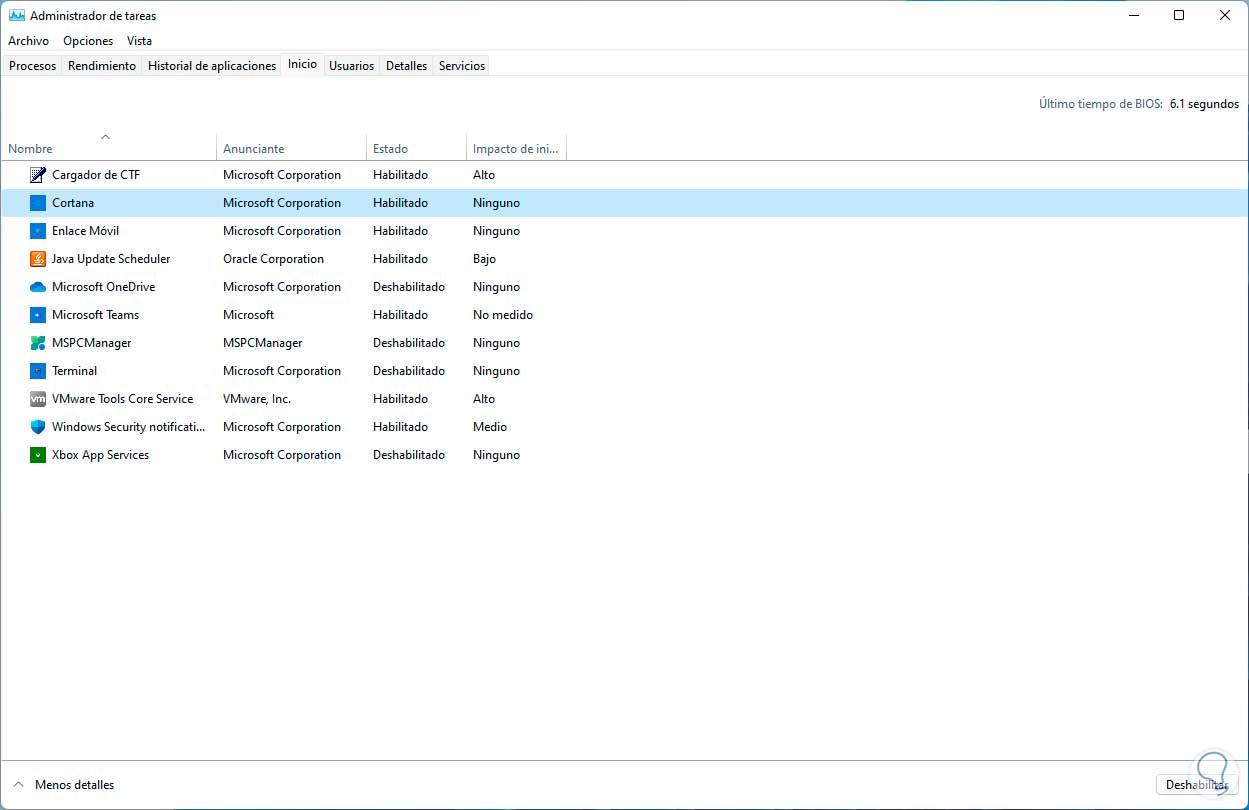1249x810 pixels.
Task: Select Microsoft OneDrive entry
Action: coord(103,287)
